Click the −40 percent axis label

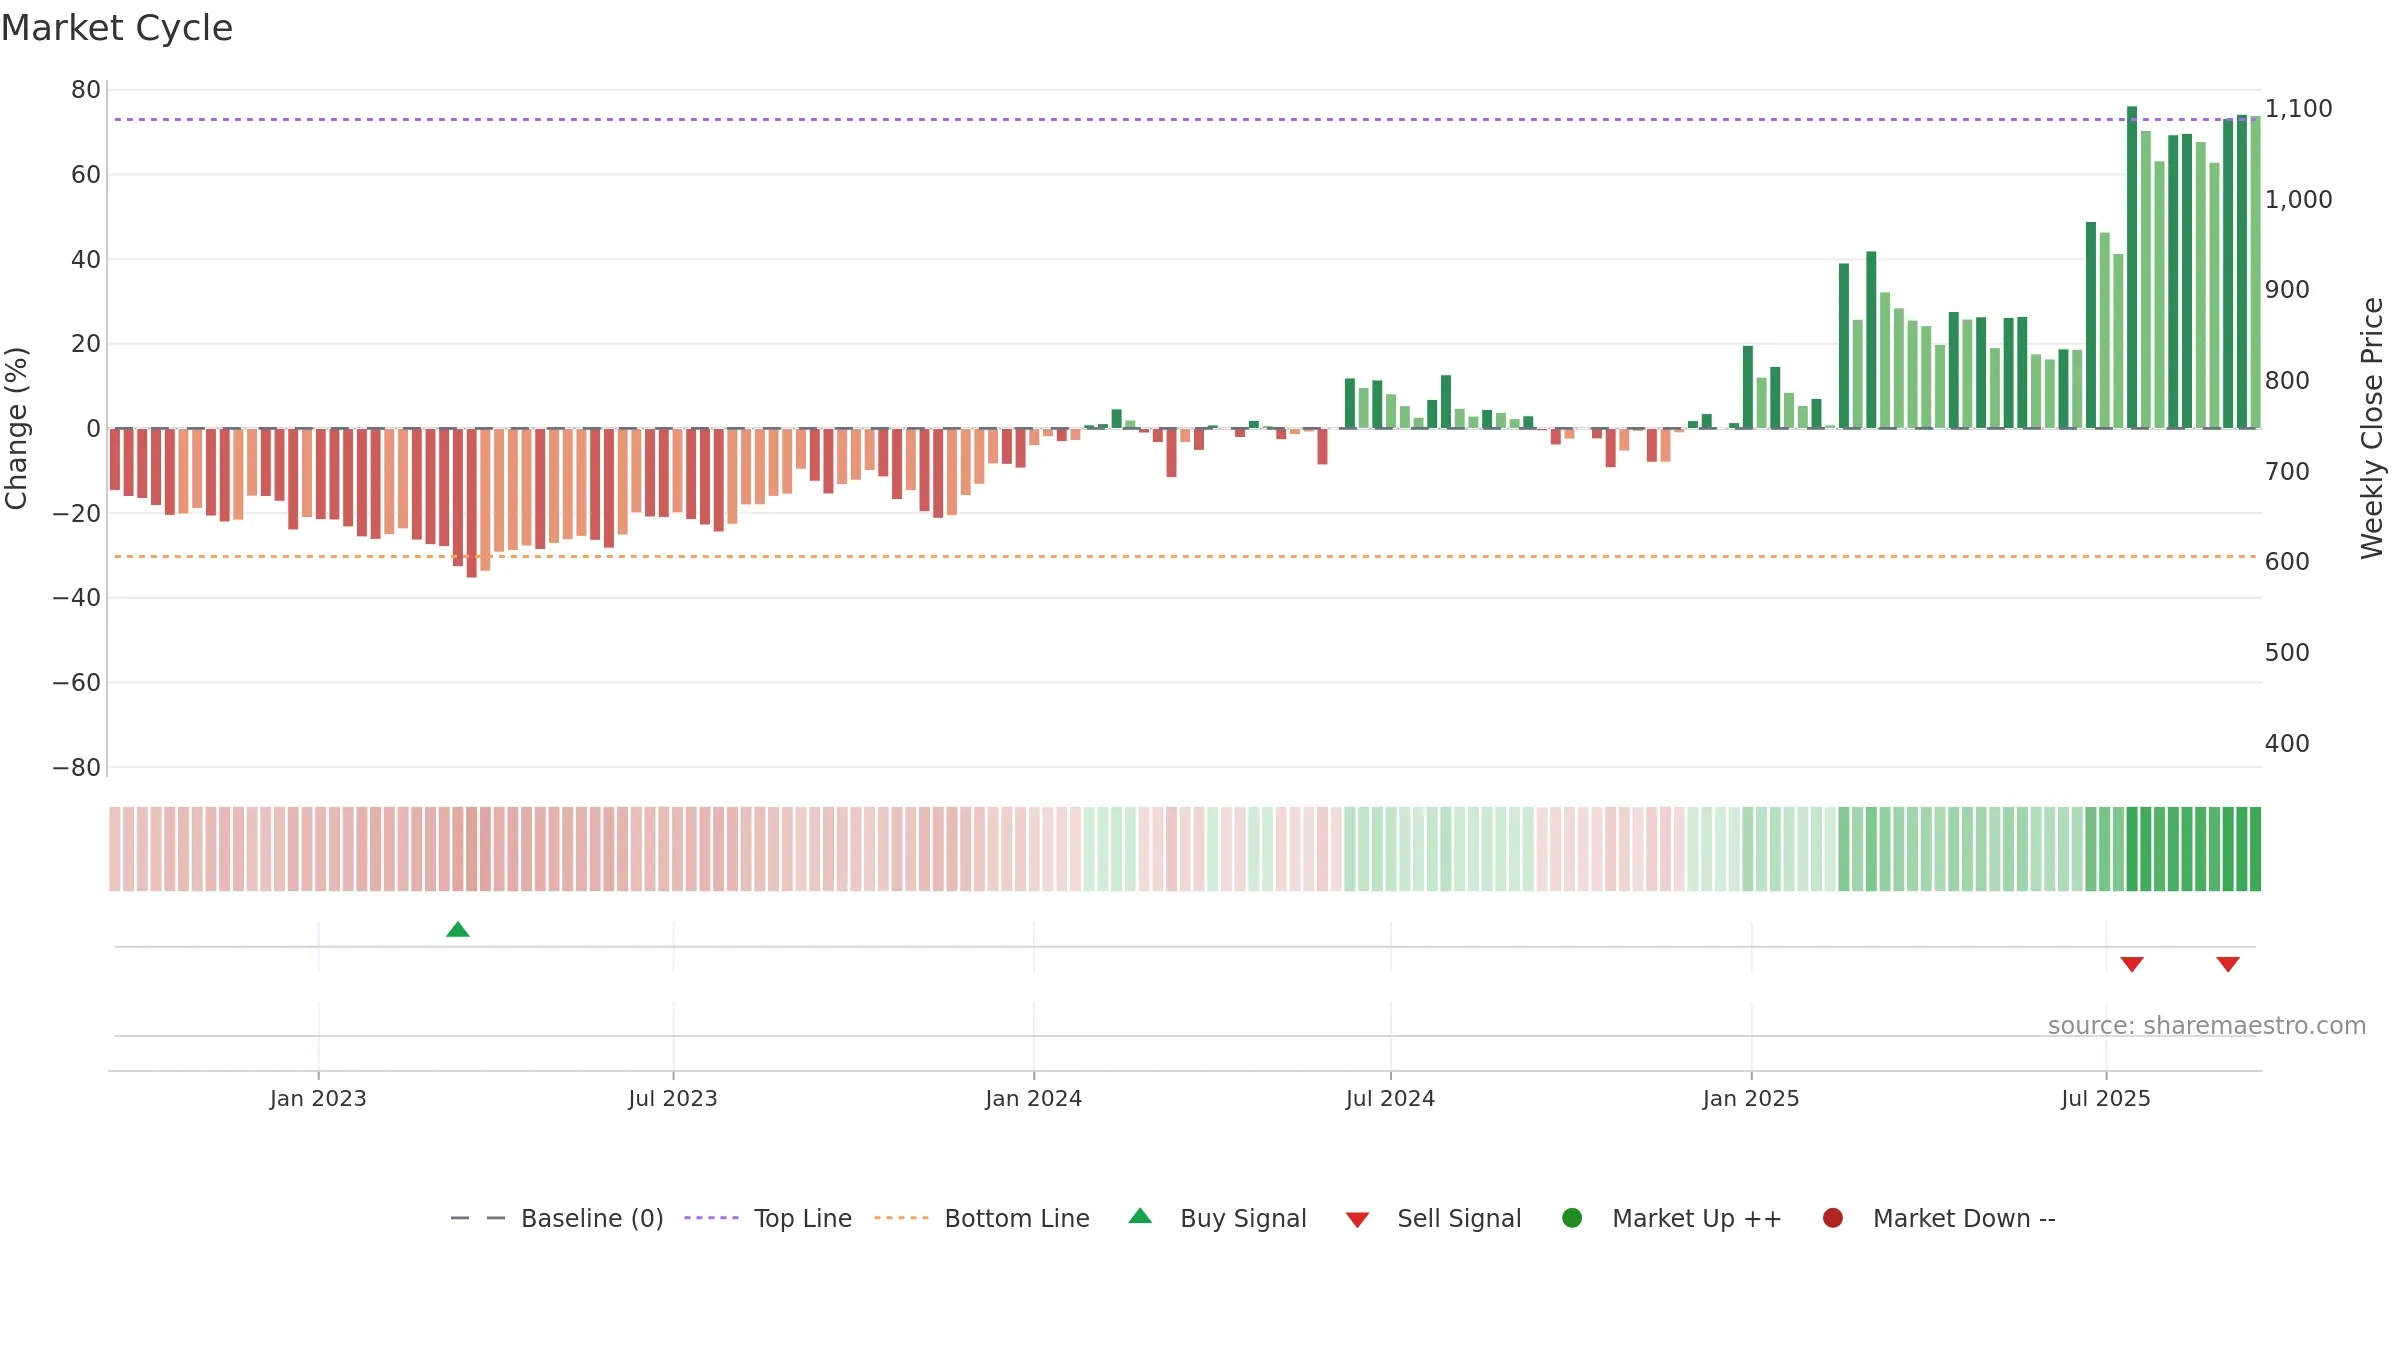[x=77, y=598]
